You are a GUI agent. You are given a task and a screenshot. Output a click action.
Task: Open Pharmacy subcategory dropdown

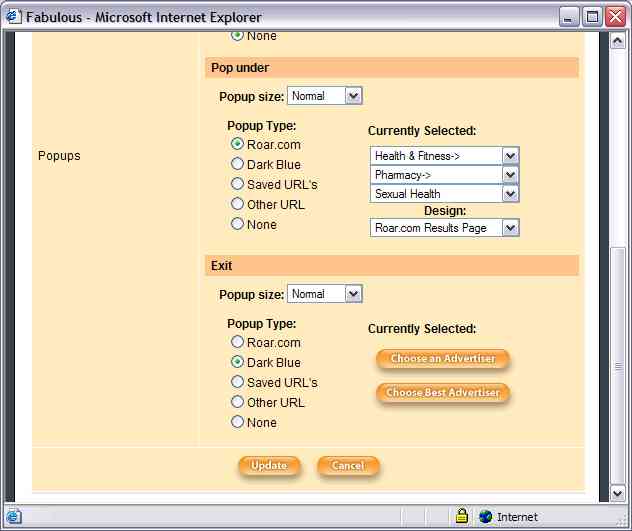445,175
